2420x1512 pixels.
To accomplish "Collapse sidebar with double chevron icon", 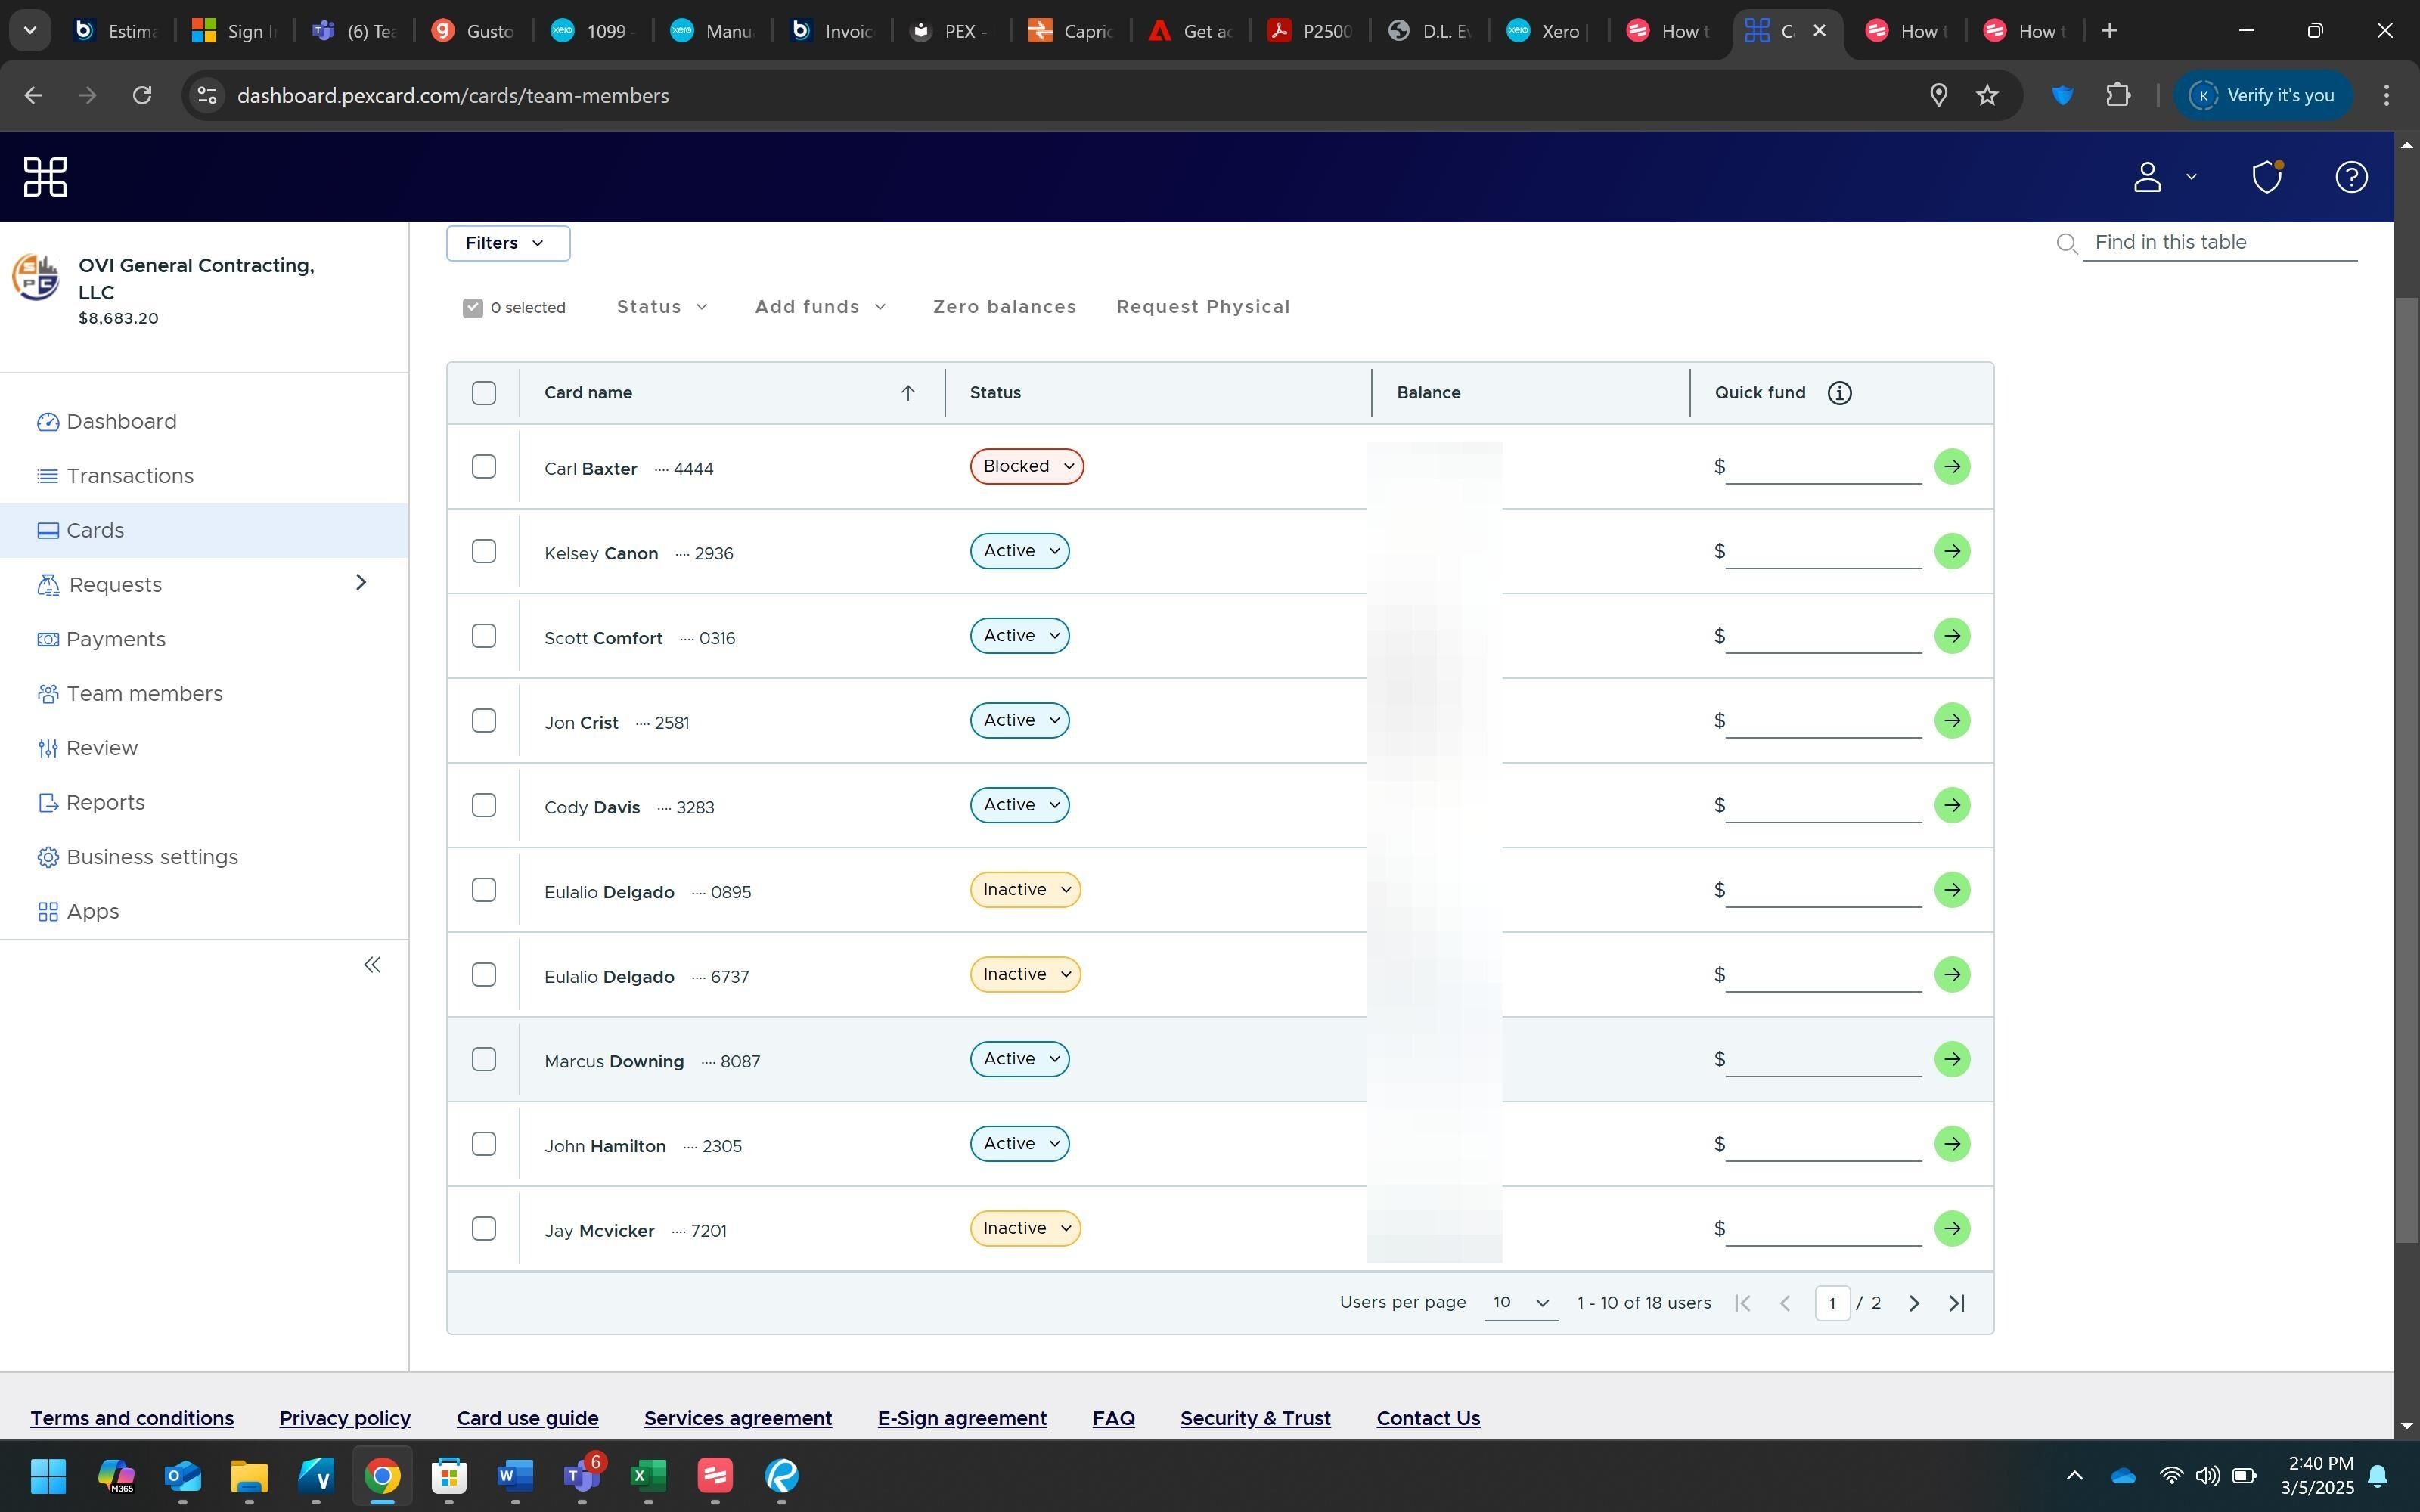I will (x=372, y=965).
